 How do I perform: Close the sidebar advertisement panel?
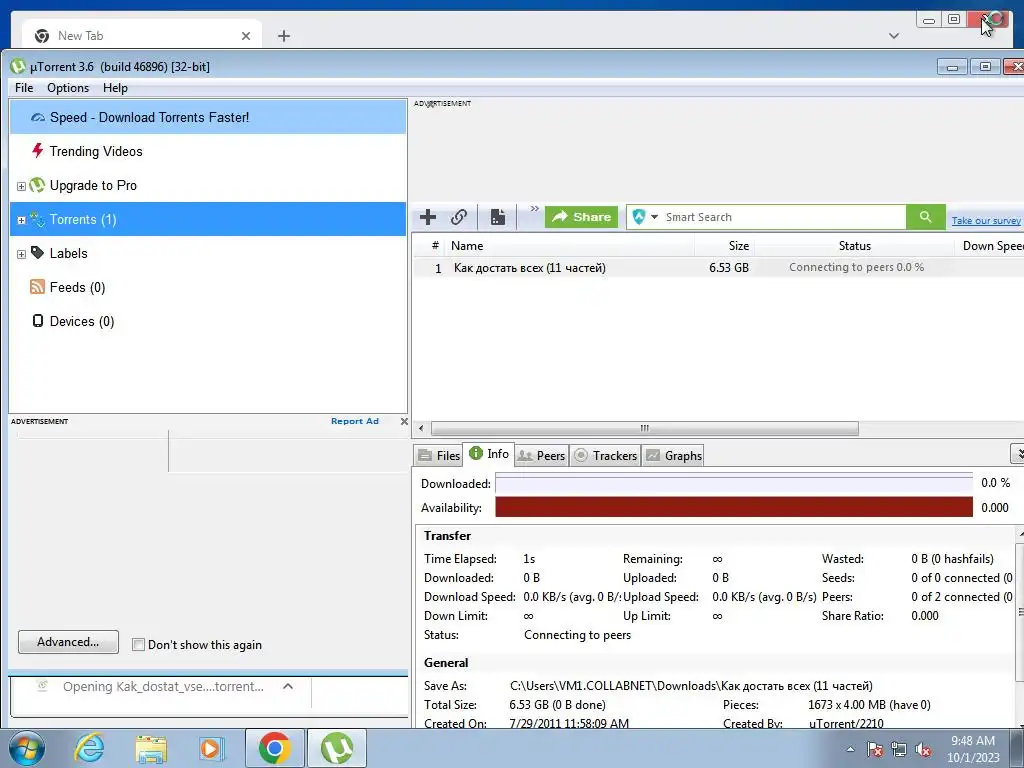pyautogui.click(x=404, y=422)
